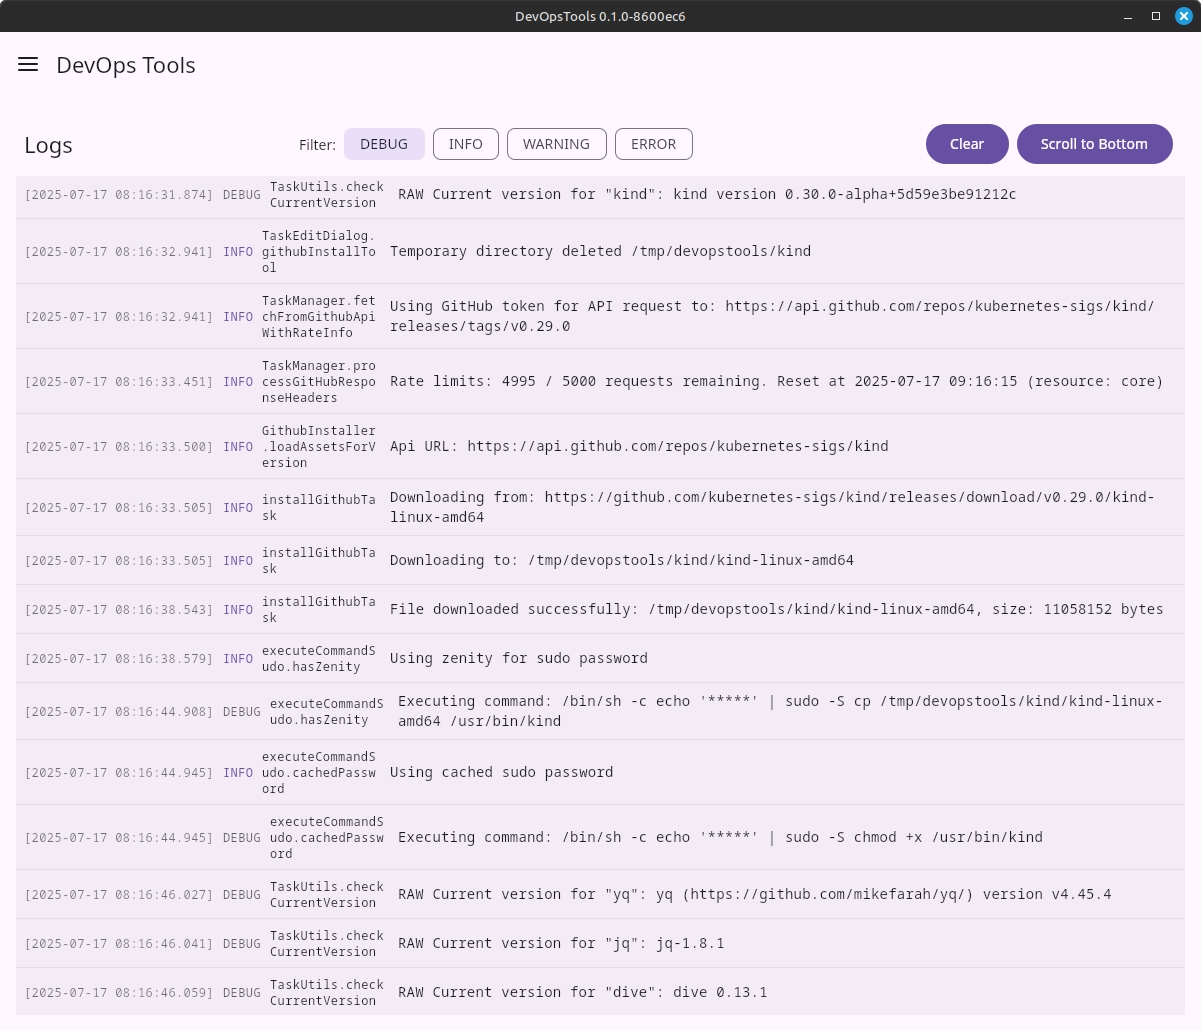This screenshot has width=1201, height=1031.
Task: Select the "Downloading to" log entry
Action: coord(621,560)
